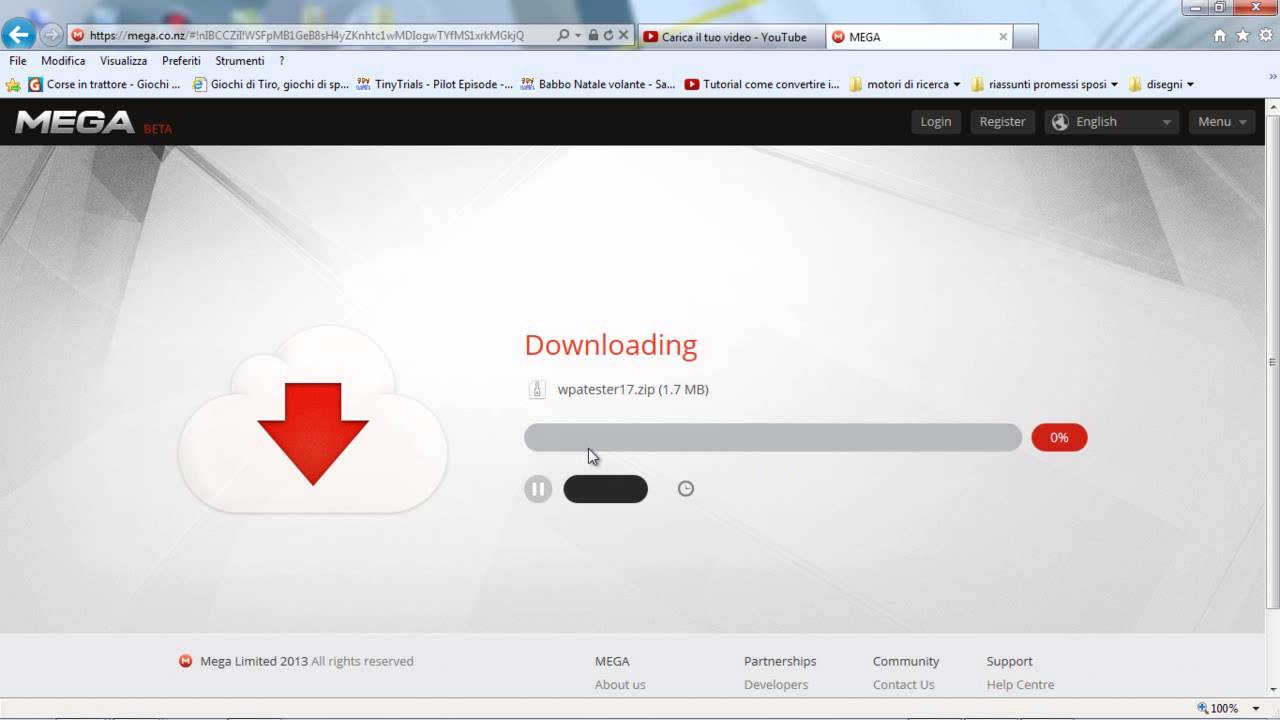Open Corse in trattore - Giochi bookmark
Screen dimensions: 1280x720
point(105,85)
